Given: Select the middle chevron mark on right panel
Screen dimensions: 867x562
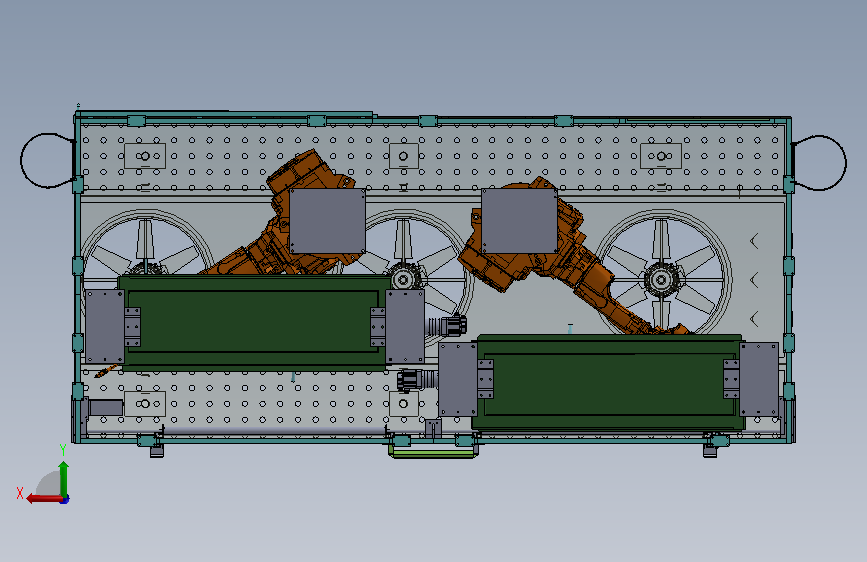Looking at the screenshot, I should (754, 280).
